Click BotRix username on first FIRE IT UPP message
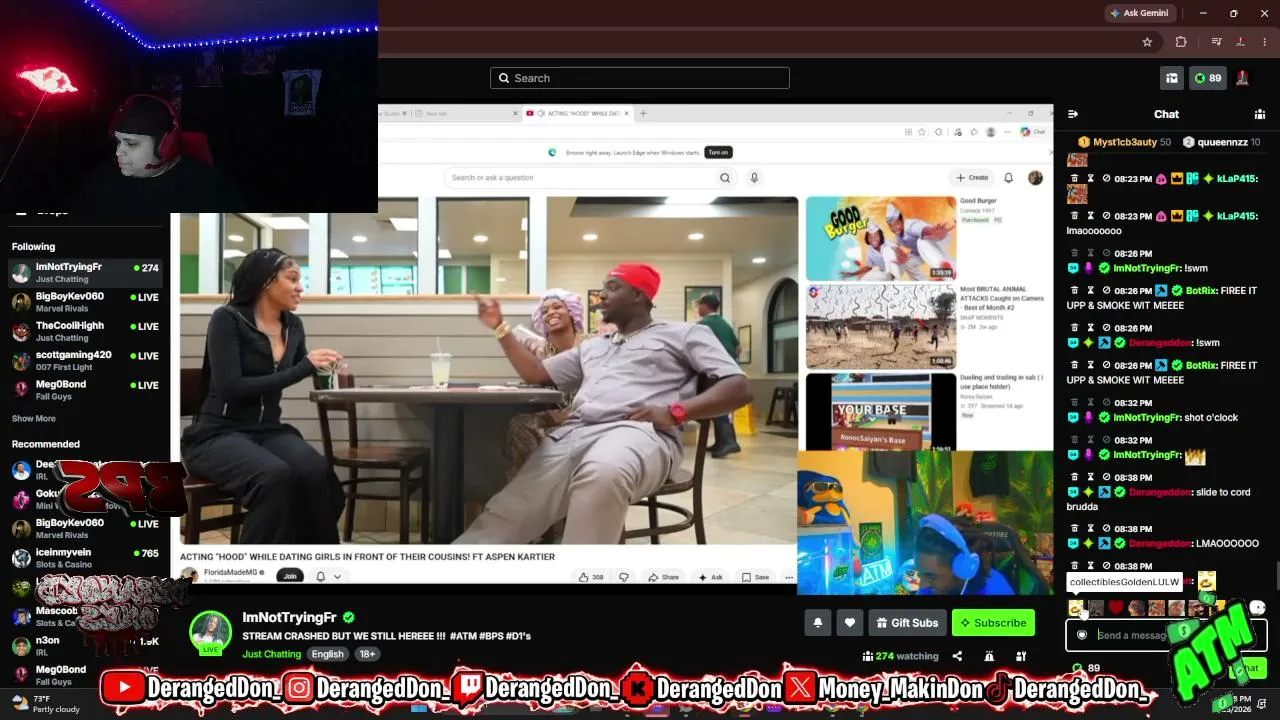Screen dimensions: 1280x720 pos(1200,291)
